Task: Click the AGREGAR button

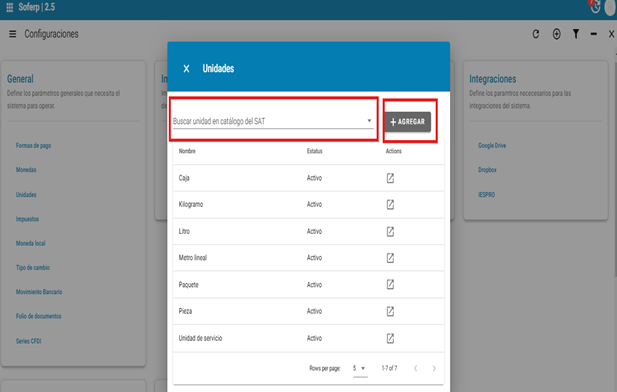Action: click(x=407, y=122)
